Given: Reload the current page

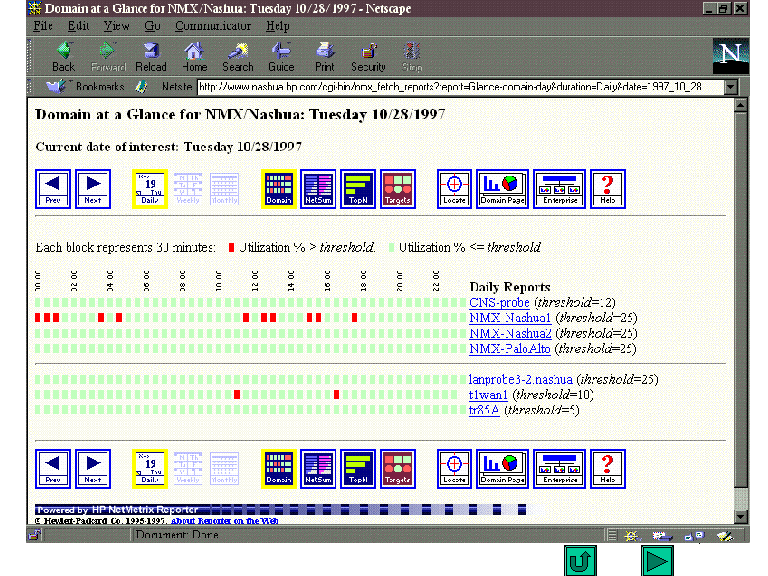Looking at the screenshot, I should [151, 55].
